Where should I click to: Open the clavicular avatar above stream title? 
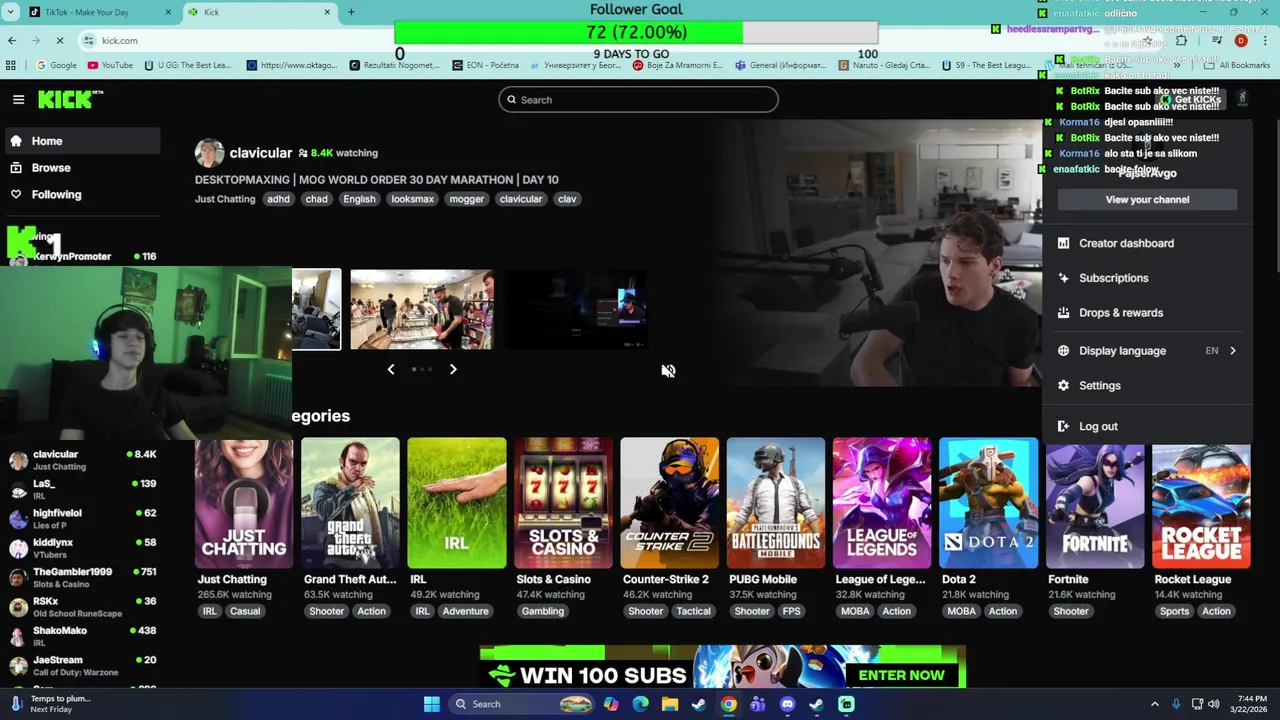pyautogui.click(x=209, y=153)
